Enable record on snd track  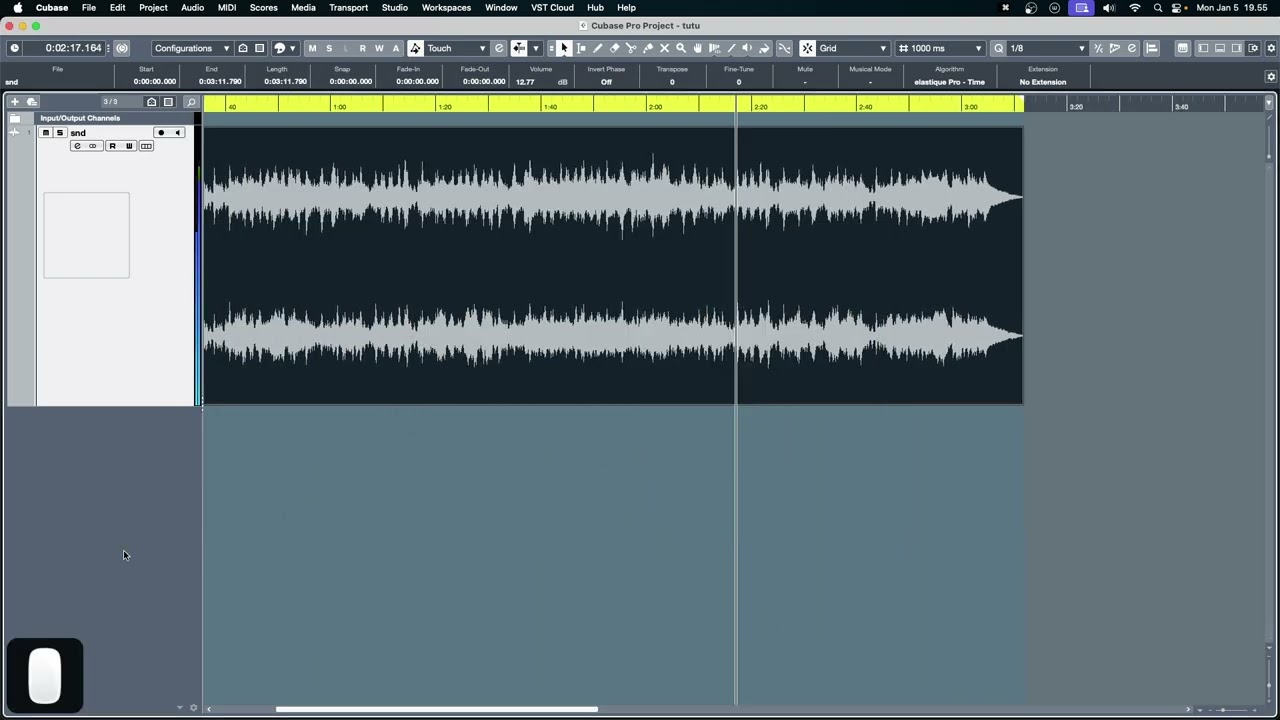[160, 133]
